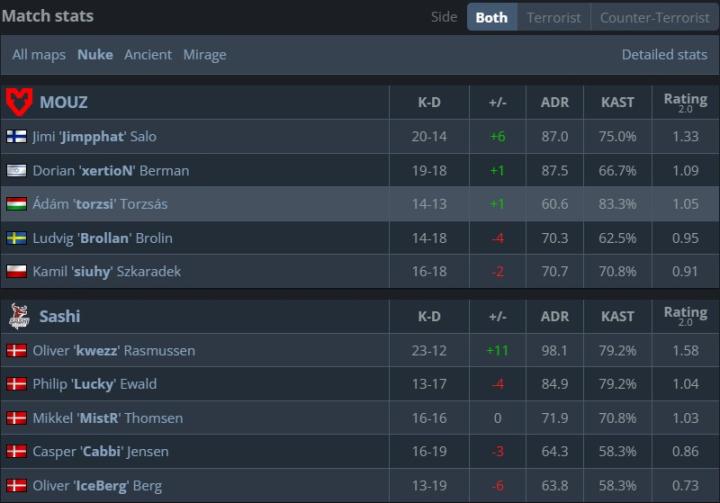The width and height of the screenshot is (720, 503).
Task: Click the Finland flag beside Jimpphat
Action: (17, 137)
